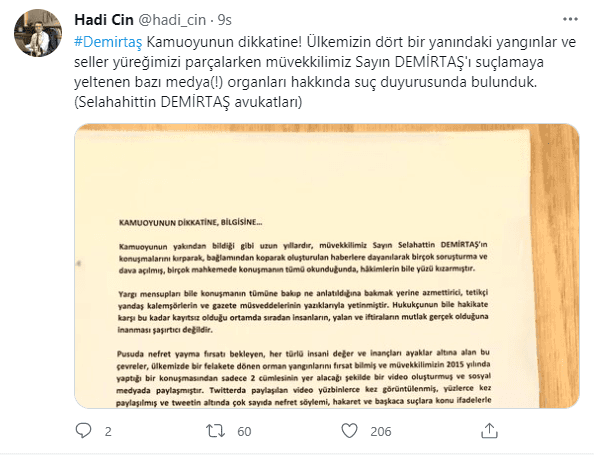The height and width of the screenshot is (455, 594).
Task: Open the #Demirtaş hashtag link
Action: click(x=108, y=42)
